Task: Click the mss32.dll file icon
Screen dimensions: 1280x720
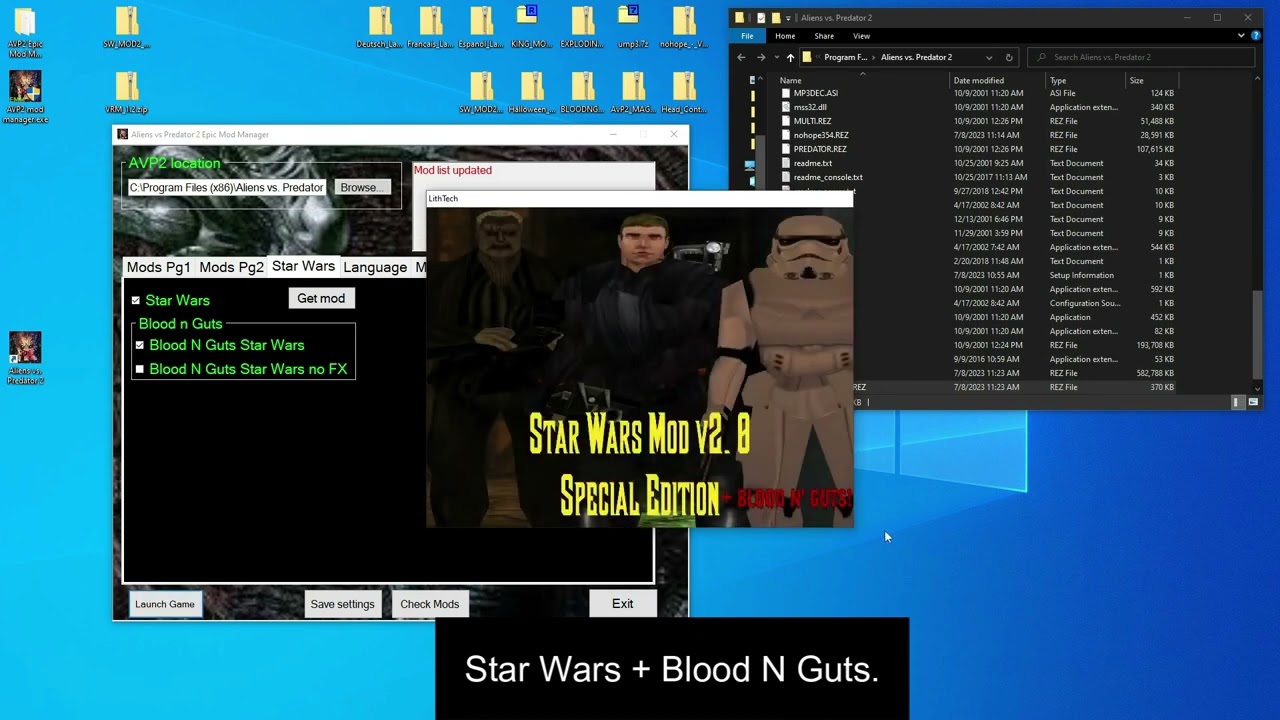Action: pyautogui.click(x=786, y=107)
